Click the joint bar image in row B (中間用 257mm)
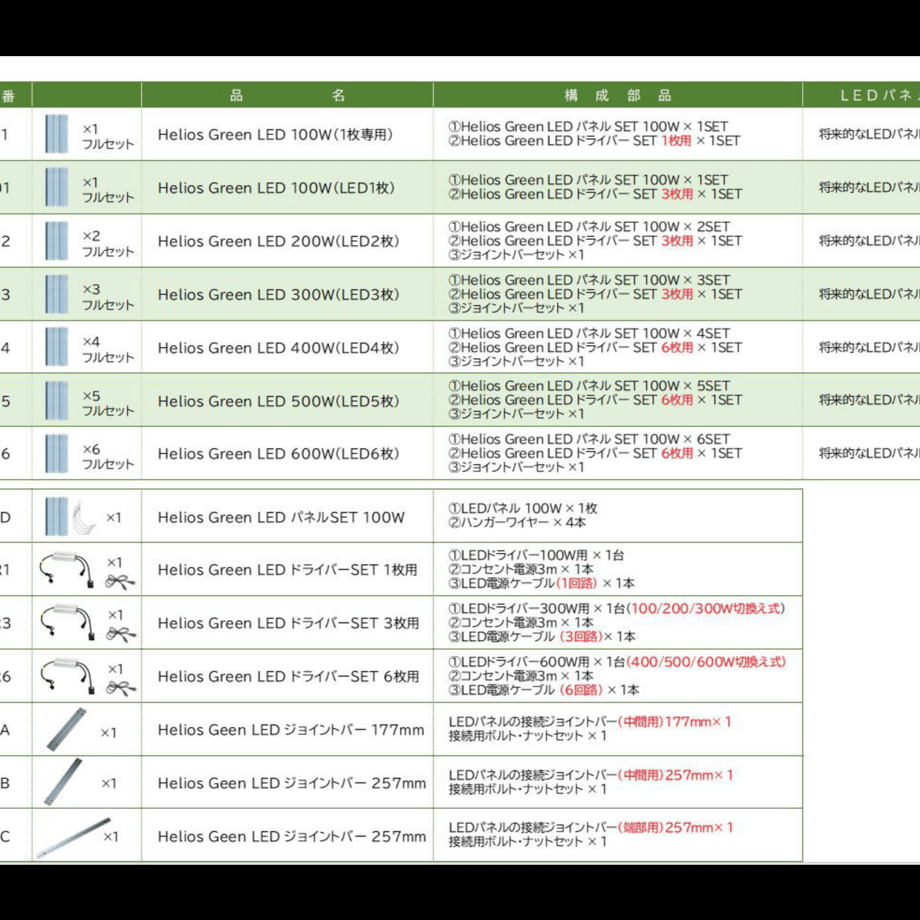 click(x=63, y=782)
